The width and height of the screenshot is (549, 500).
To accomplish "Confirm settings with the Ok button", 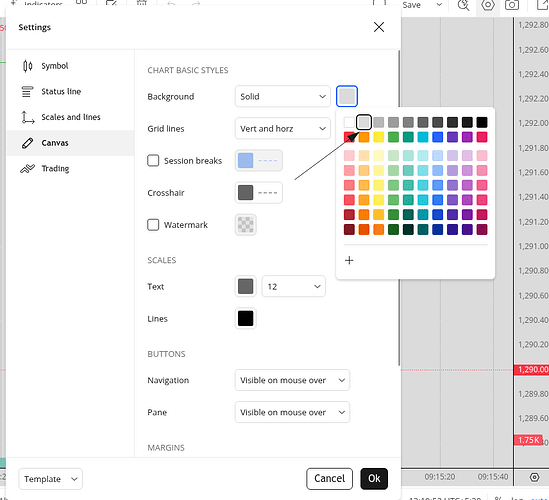I will pyautogui.click(x=374, y=479).
